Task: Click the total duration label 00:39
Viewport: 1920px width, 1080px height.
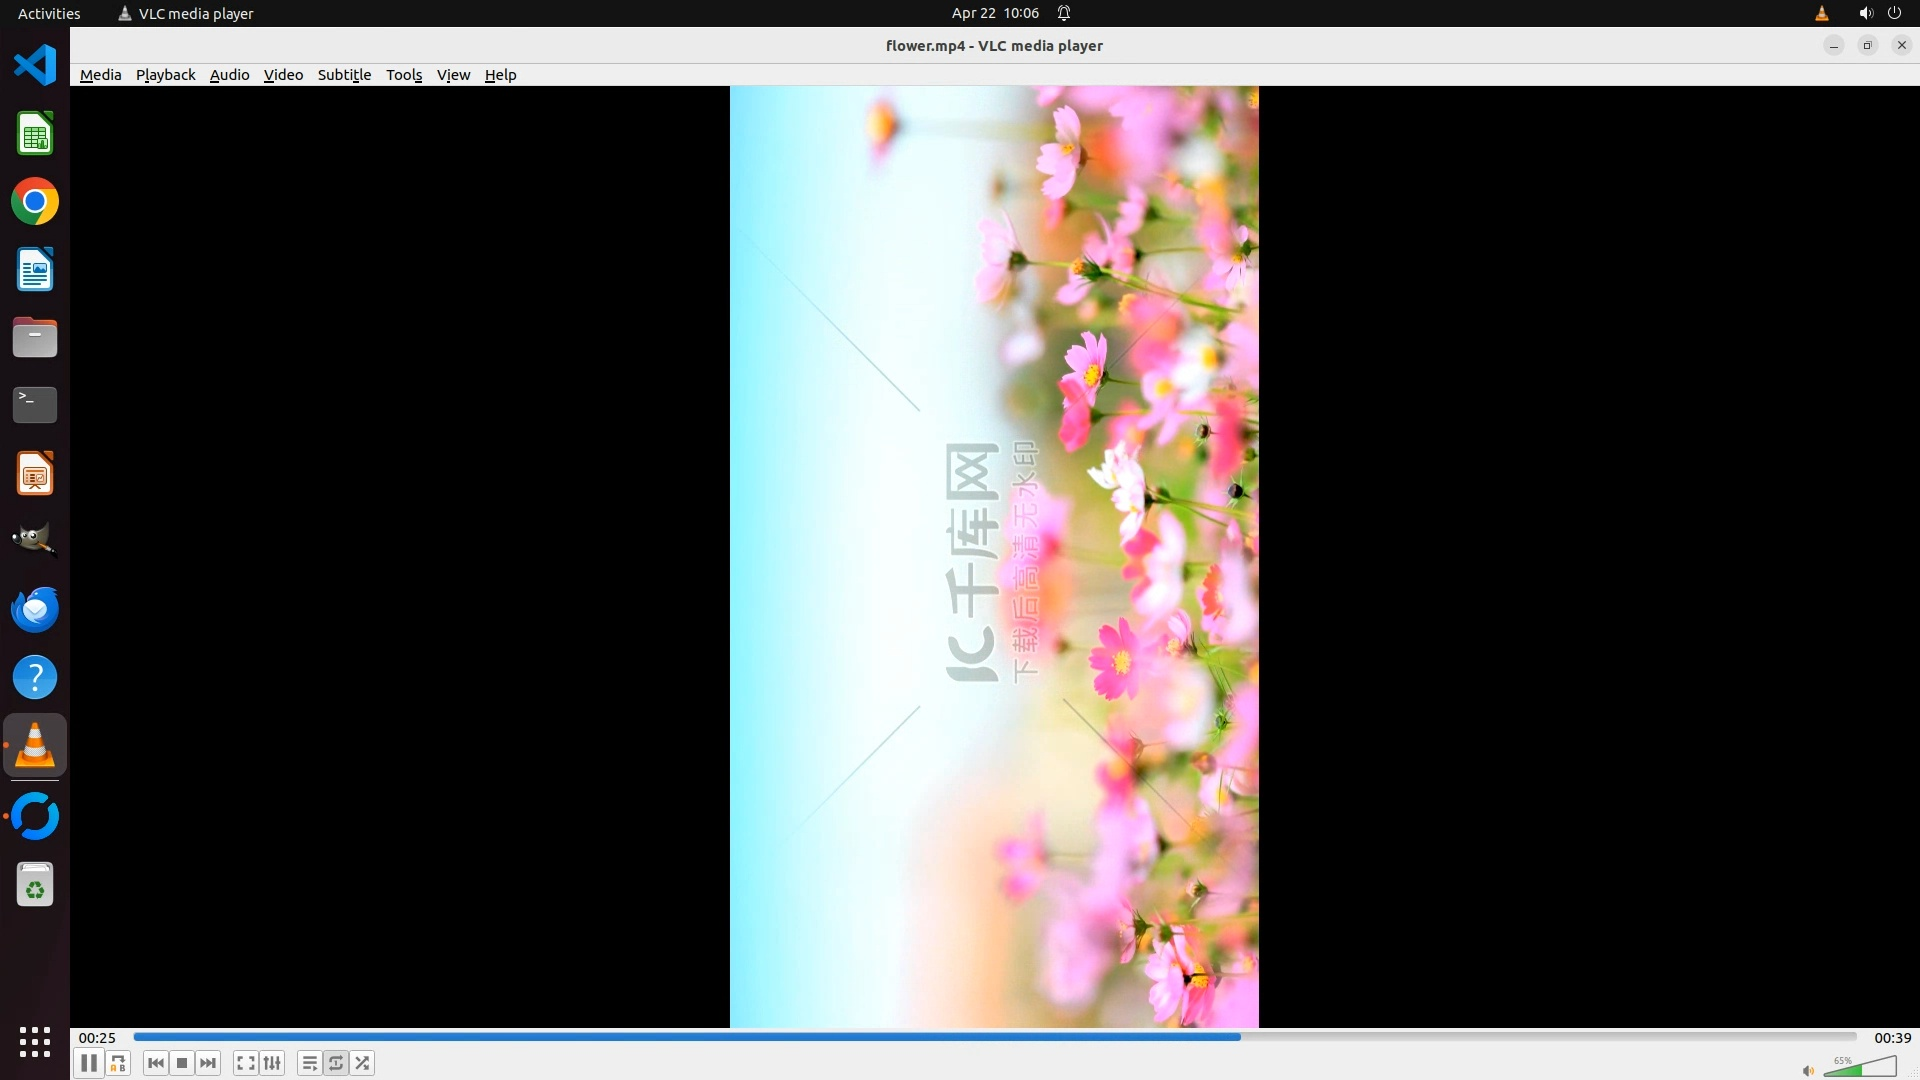Action: pos(1892,1038)
